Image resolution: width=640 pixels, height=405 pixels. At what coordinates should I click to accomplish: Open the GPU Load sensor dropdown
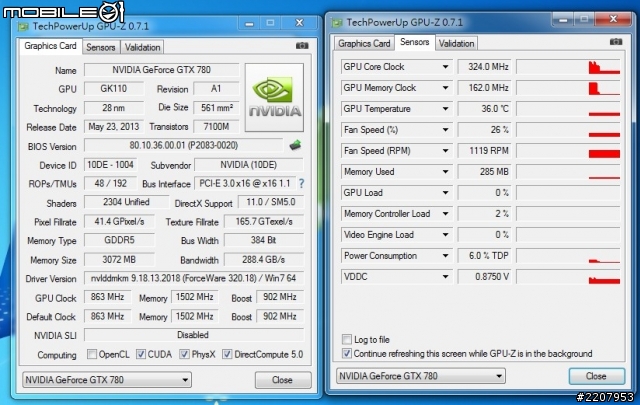pos(445,193)
